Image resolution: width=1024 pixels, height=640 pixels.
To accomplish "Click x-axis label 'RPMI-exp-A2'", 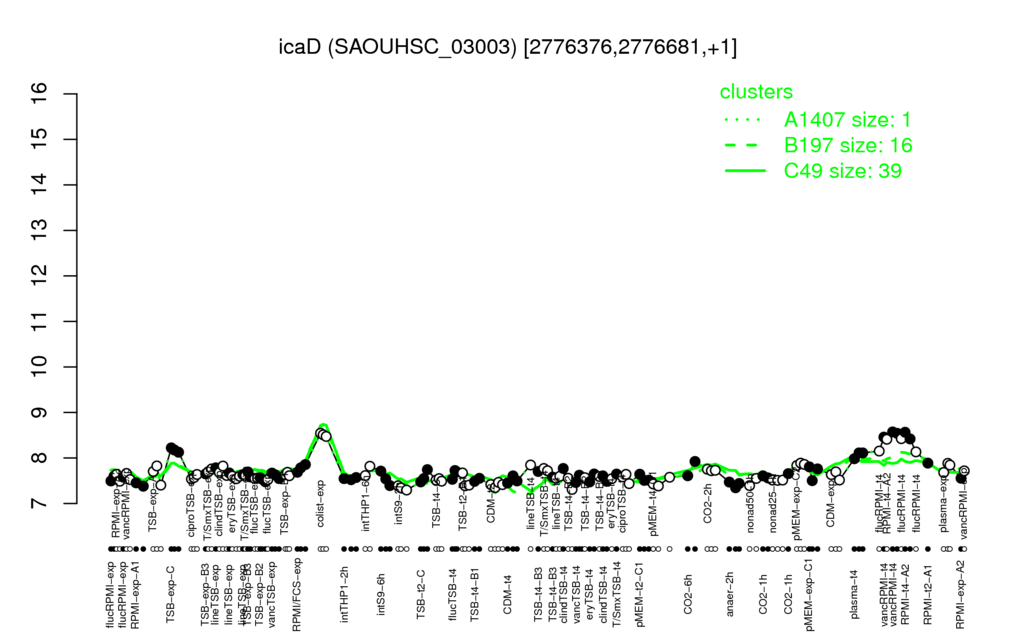I will 959,594.
